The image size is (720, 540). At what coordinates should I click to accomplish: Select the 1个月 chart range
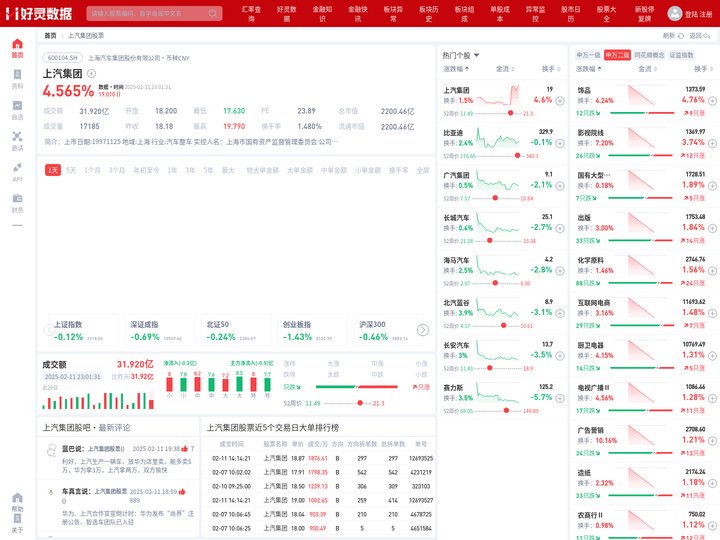tap(92, 170)
